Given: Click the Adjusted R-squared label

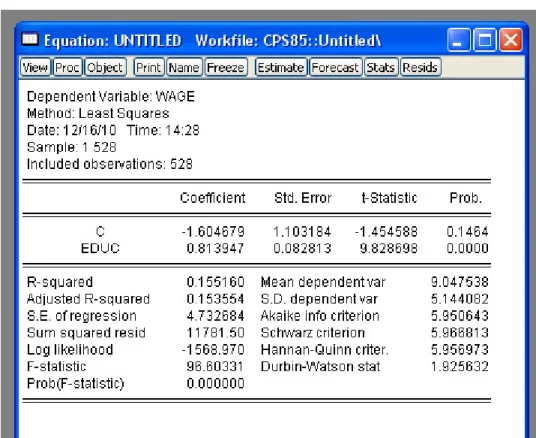Looking at the screenshot, I should 88,299.
